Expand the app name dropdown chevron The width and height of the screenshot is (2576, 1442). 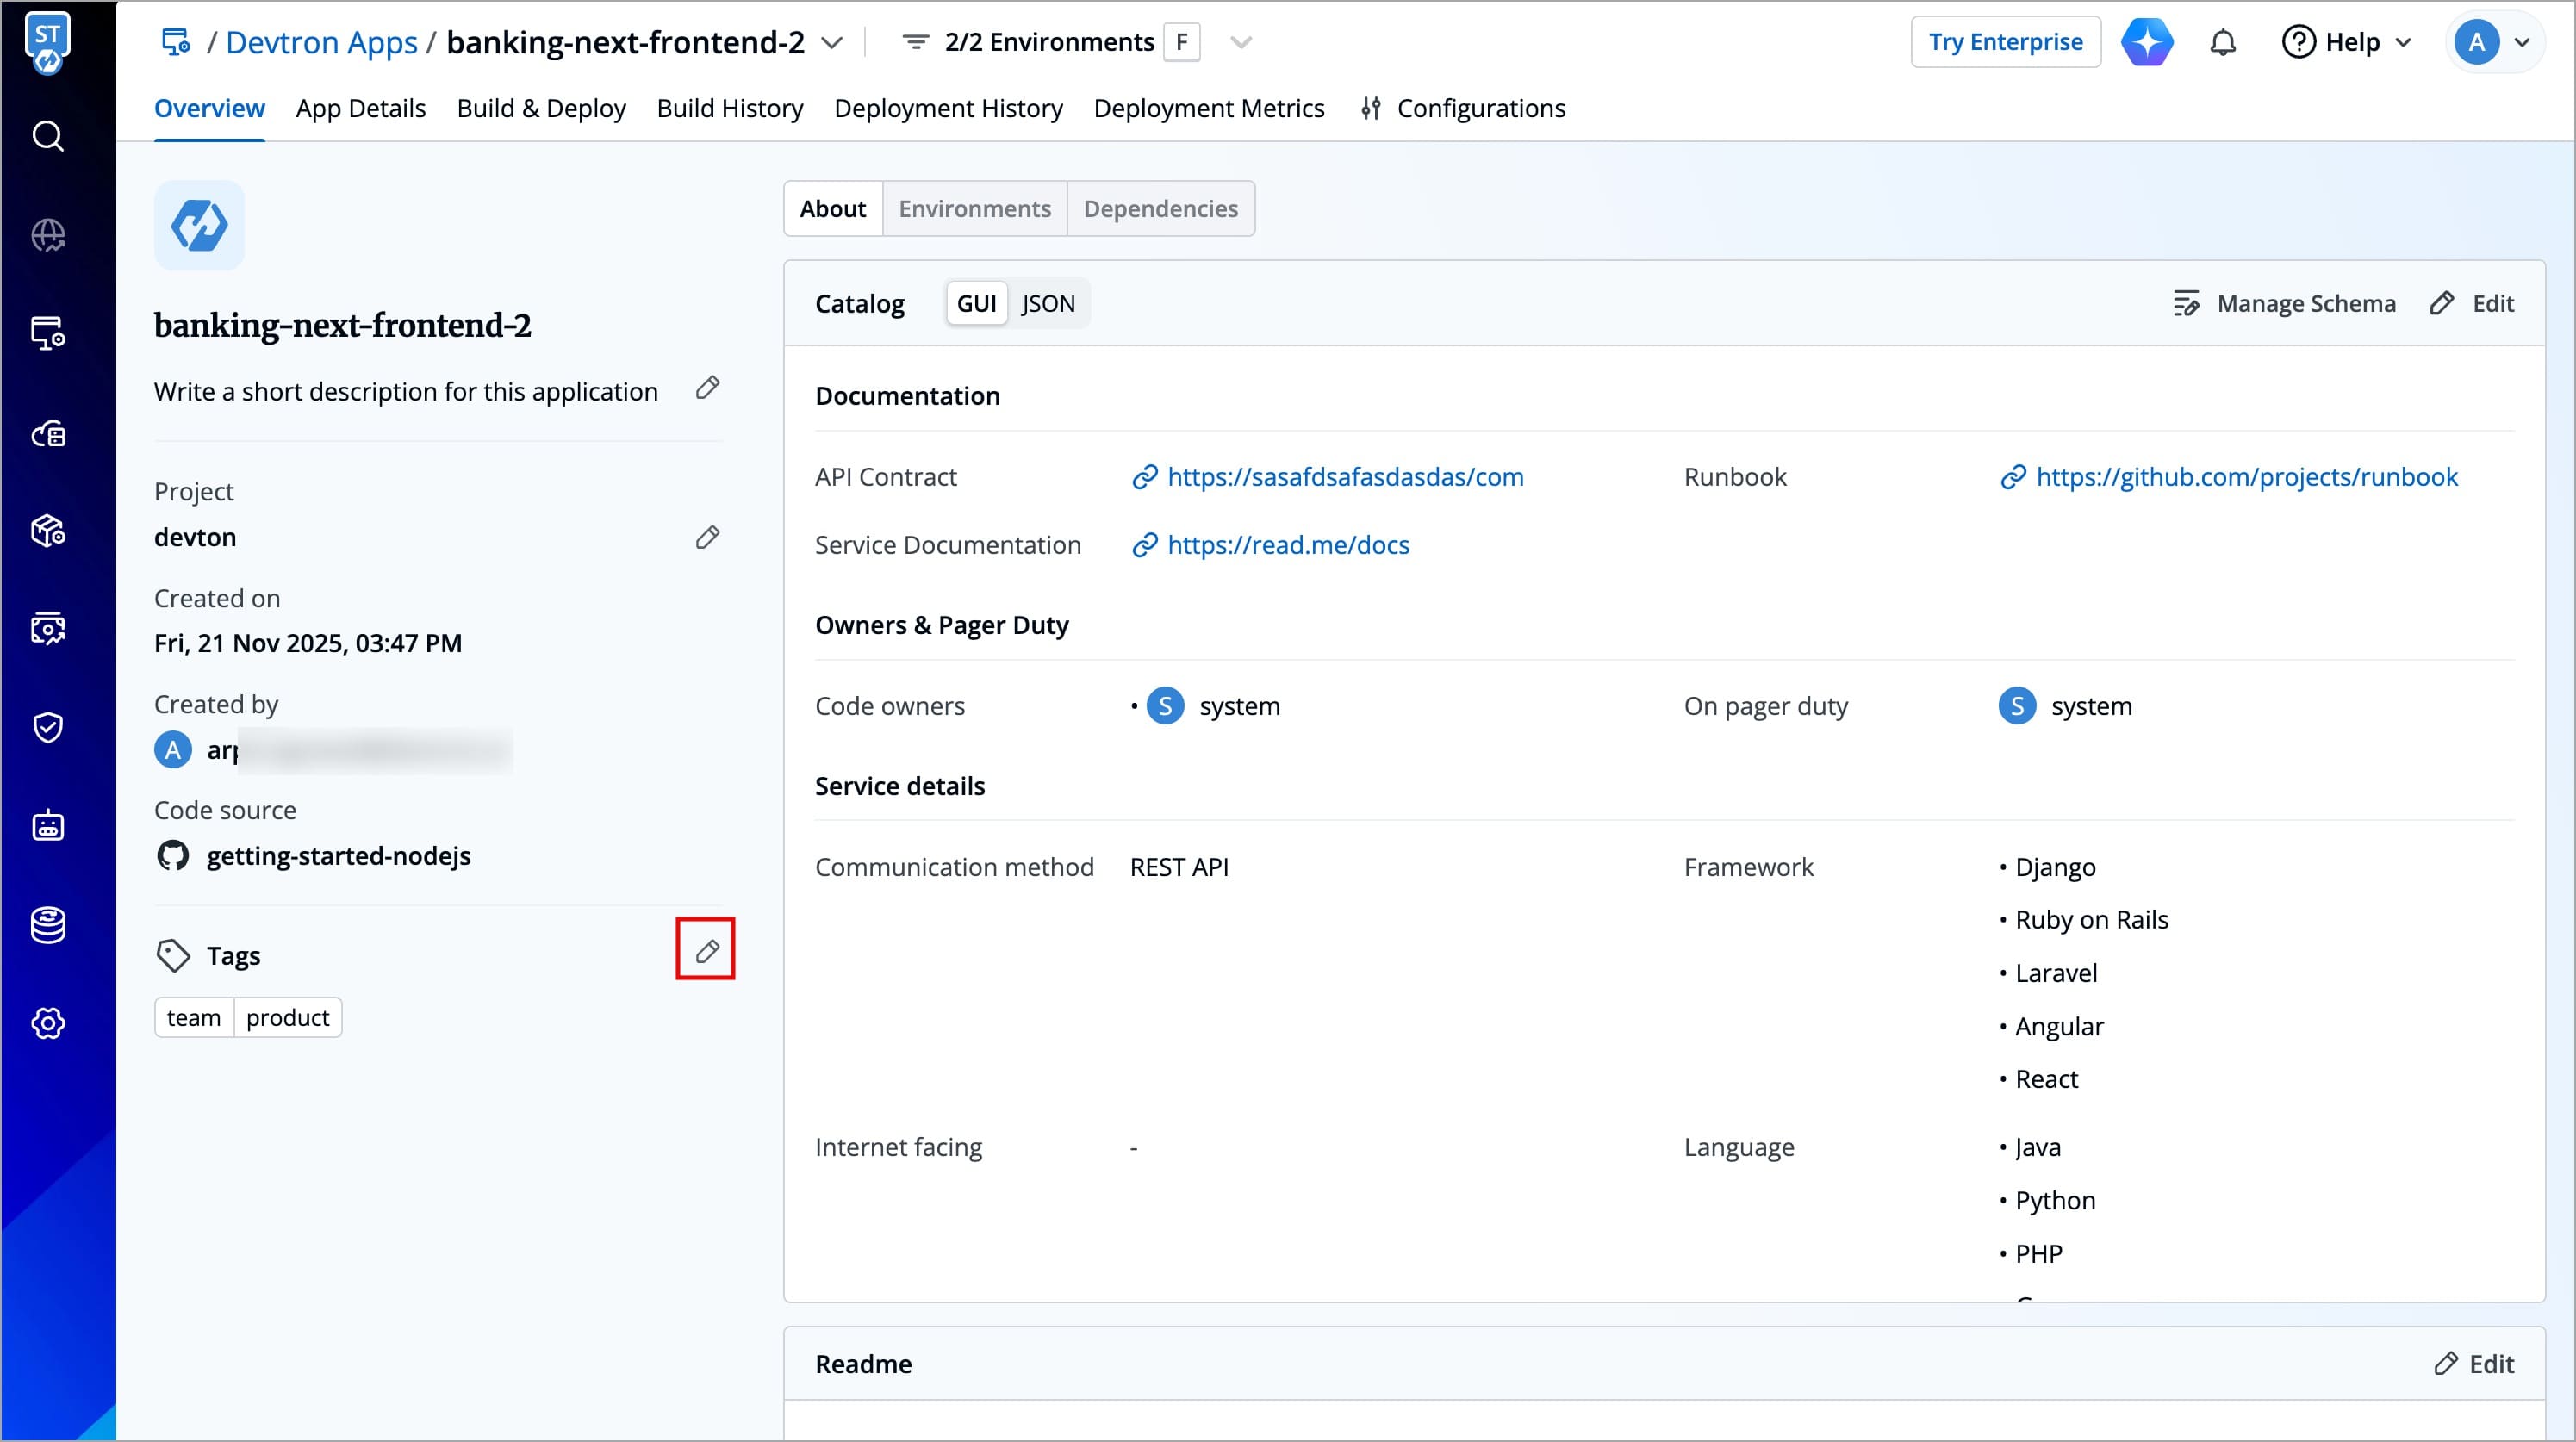(831, 43)
